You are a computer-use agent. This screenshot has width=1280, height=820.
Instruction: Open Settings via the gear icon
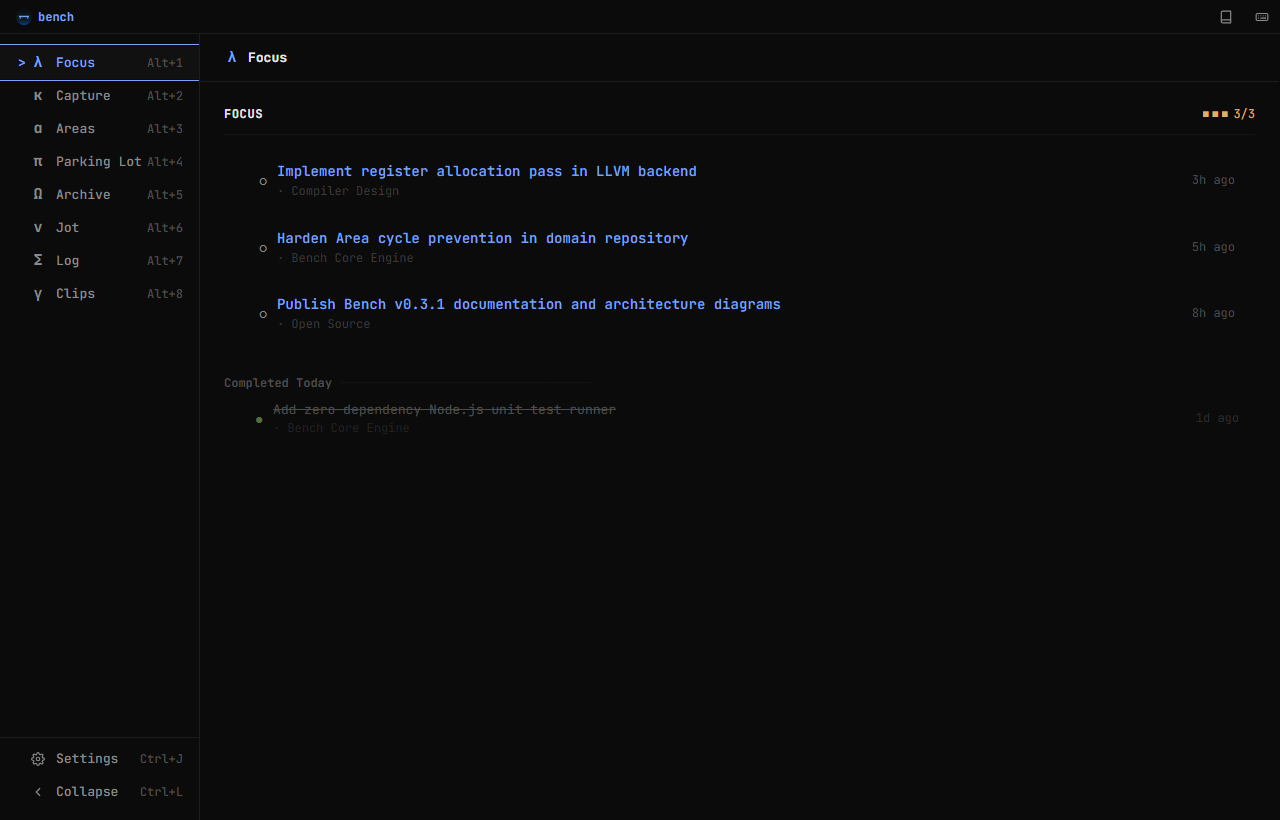click(38, 759)
